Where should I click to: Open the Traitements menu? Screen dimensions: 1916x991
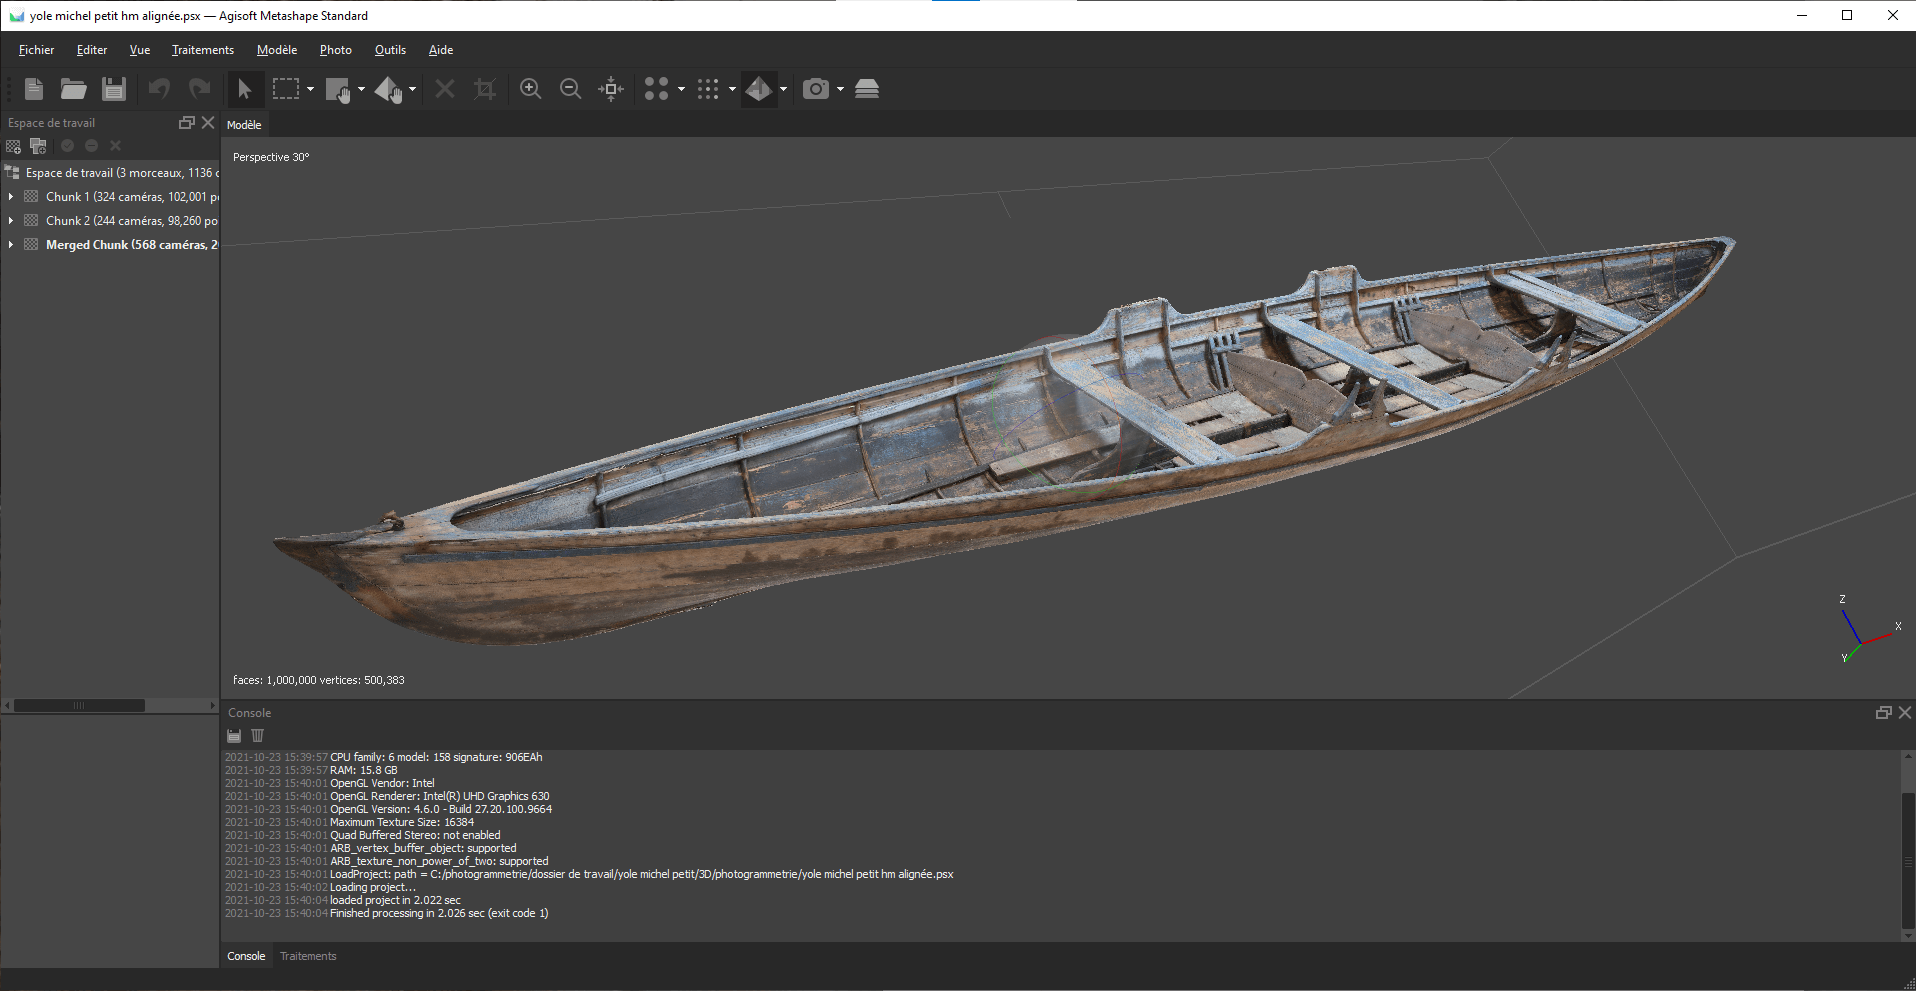pyautogui.click(x=203, y=50)
